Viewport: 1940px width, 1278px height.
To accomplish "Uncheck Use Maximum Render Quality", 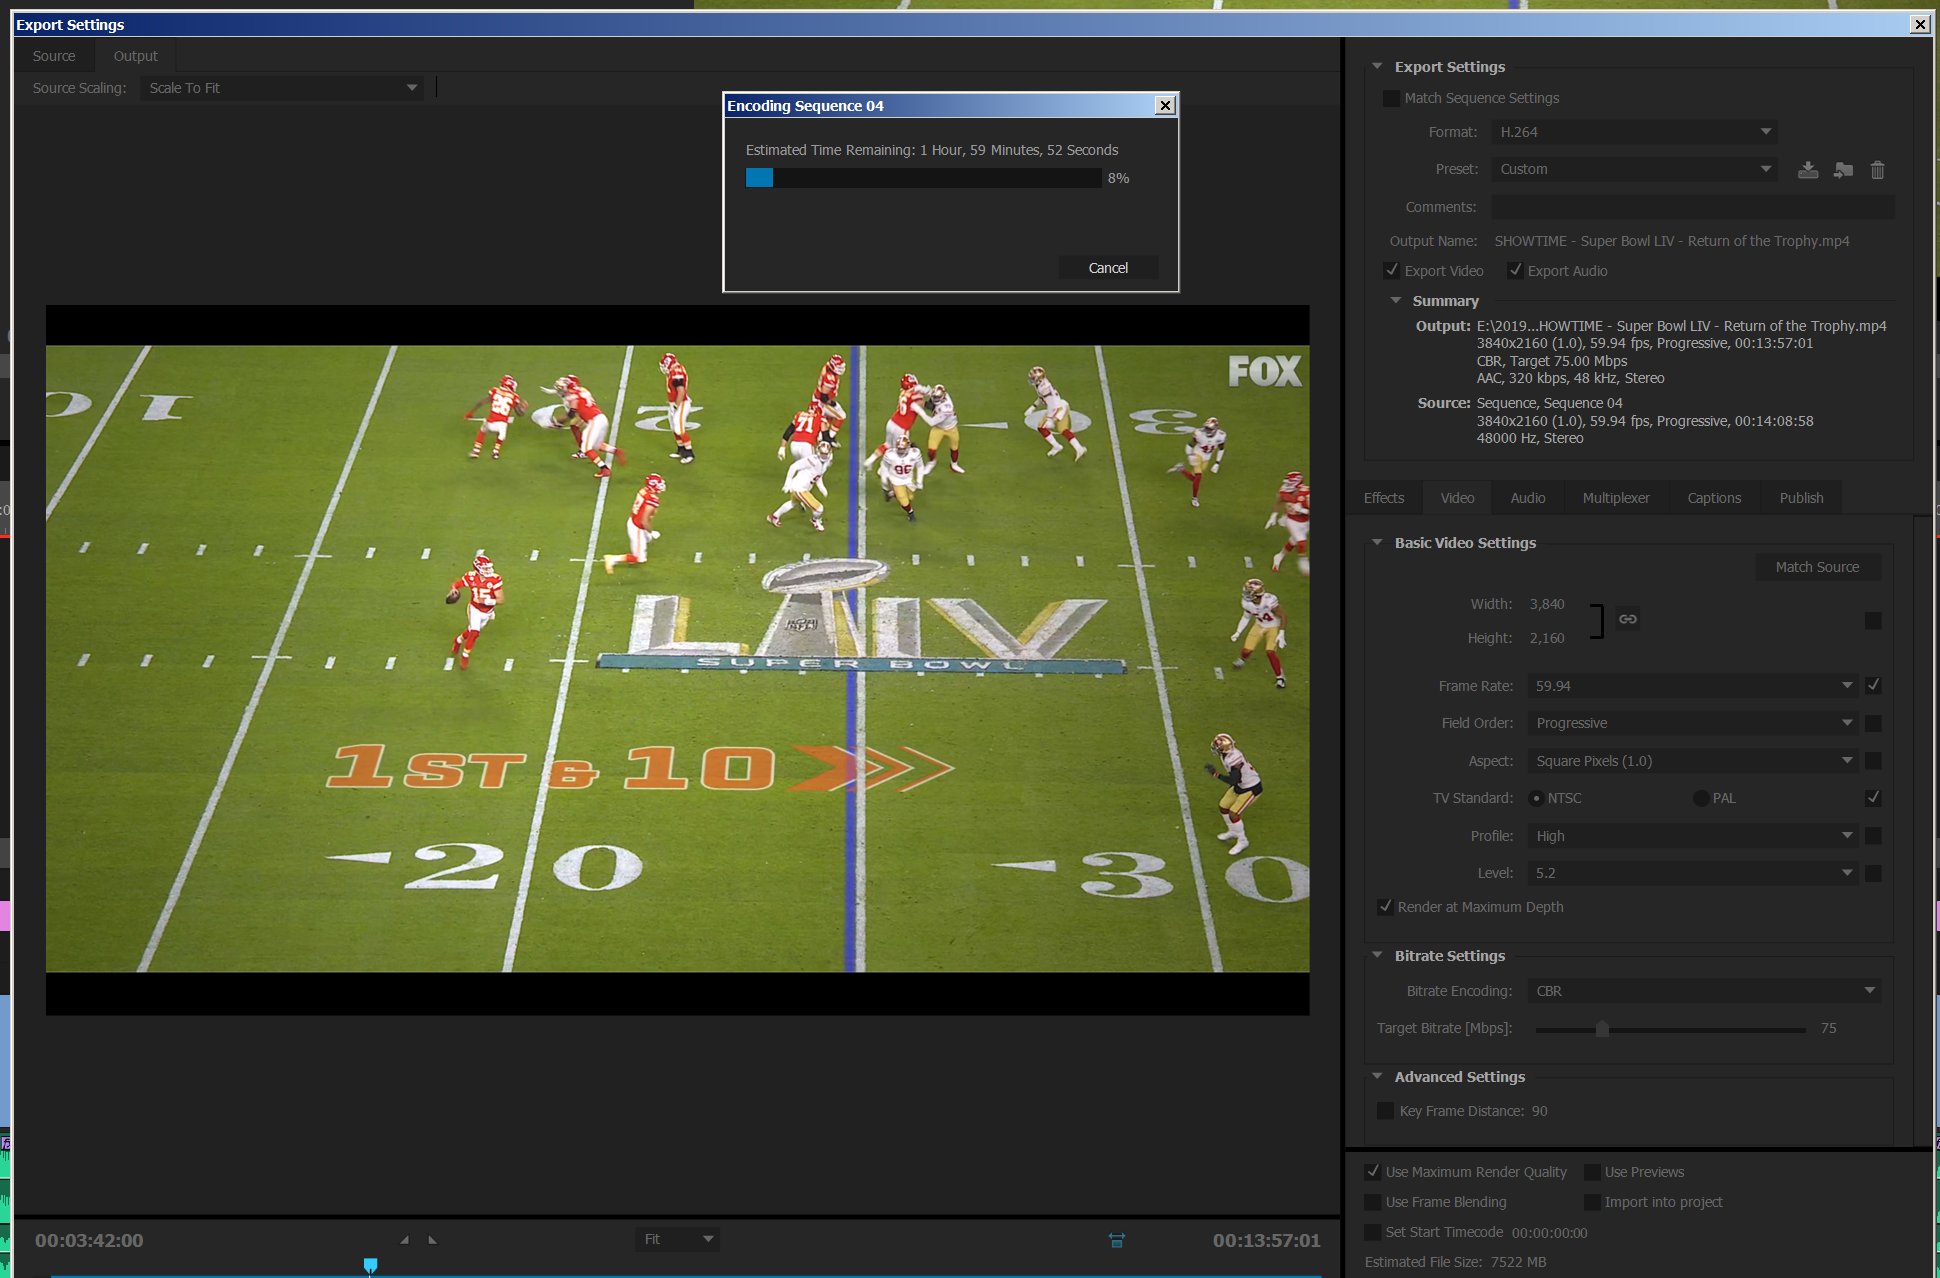I will point(1373,1171).
